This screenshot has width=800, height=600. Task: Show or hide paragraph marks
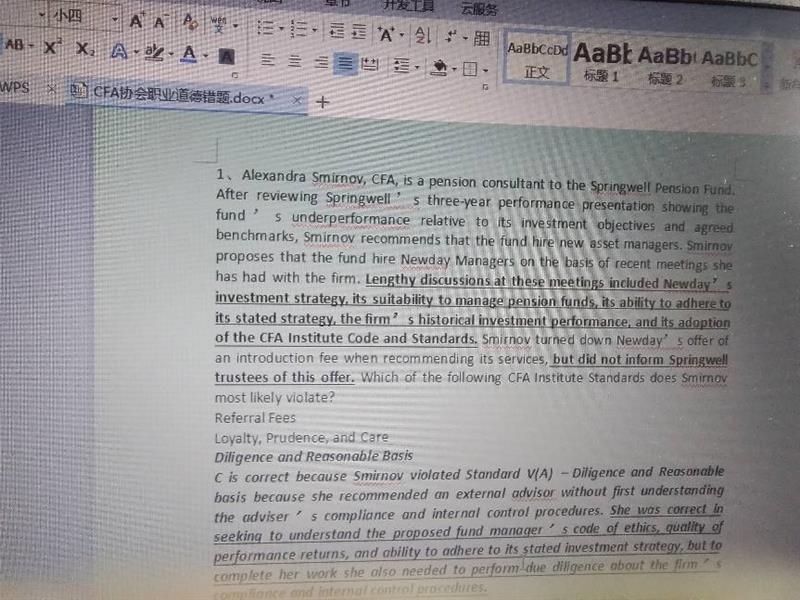[x=451, y=36]
